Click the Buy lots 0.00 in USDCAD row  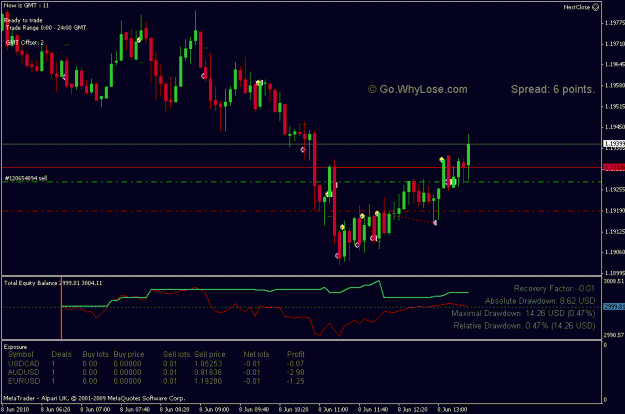90,364
